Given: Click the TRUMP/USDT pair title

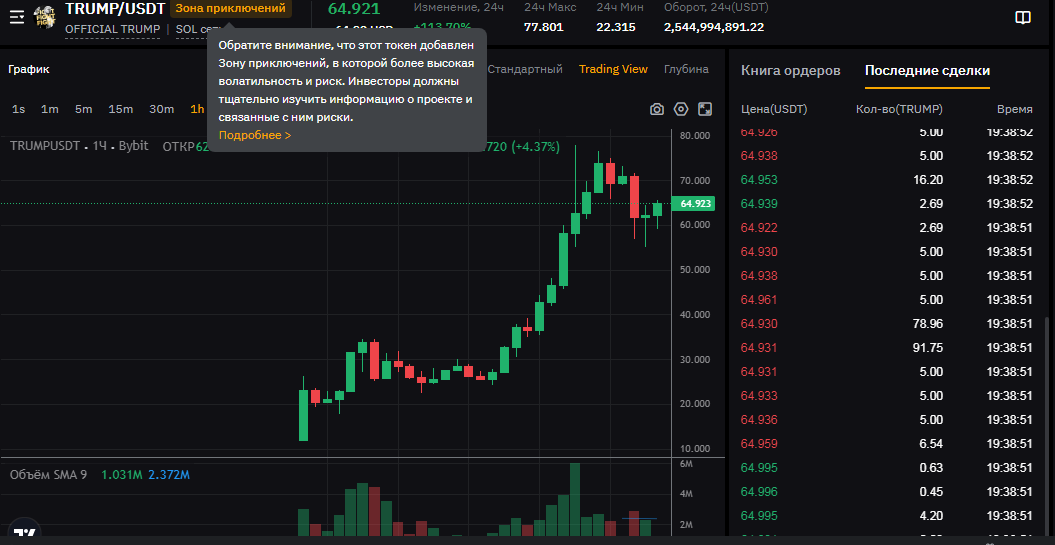Looking at the screenshot, I should click(x=115, y=9).
